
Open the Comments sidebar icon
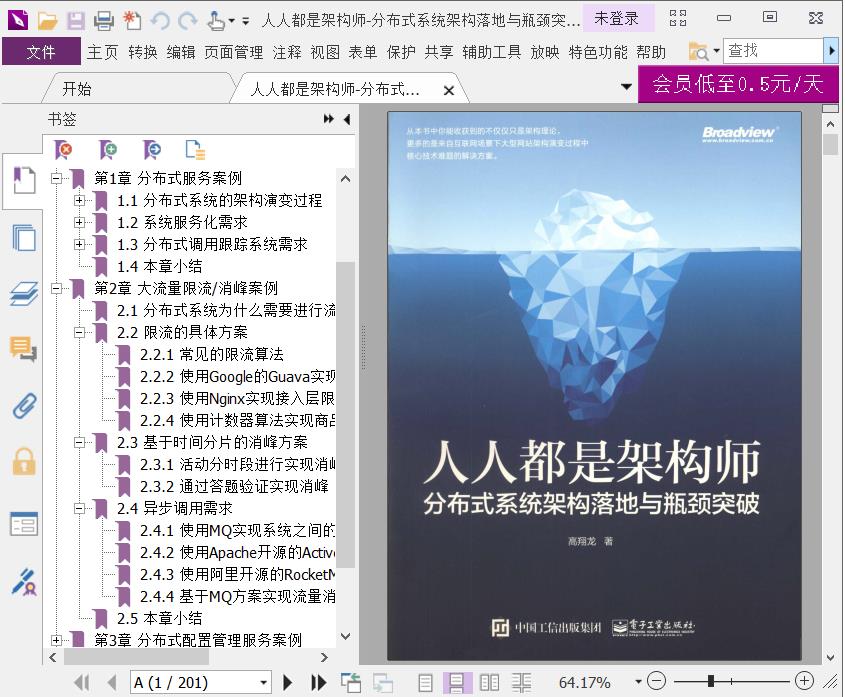[x=23, y=349]
